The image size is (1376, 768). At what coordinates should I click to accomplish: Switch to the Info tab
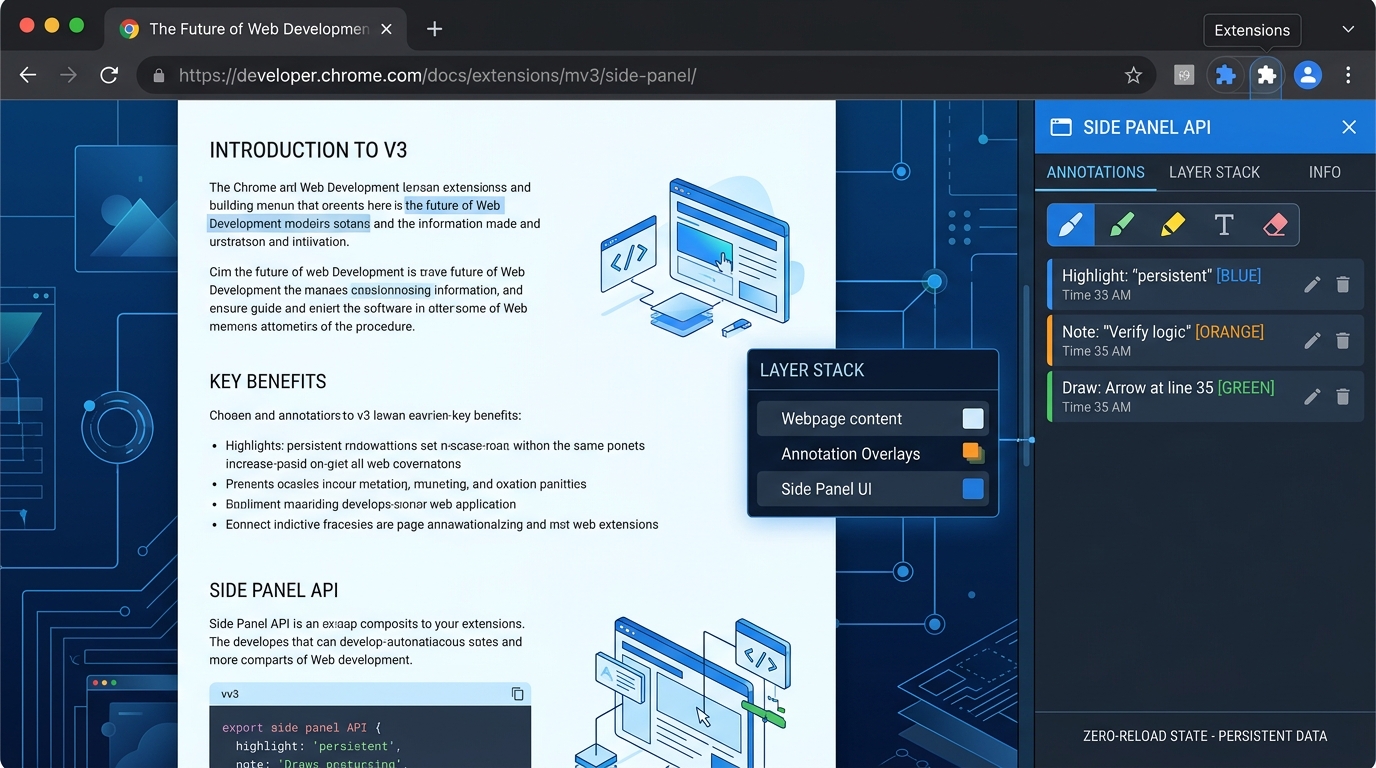pos(1324,172)
